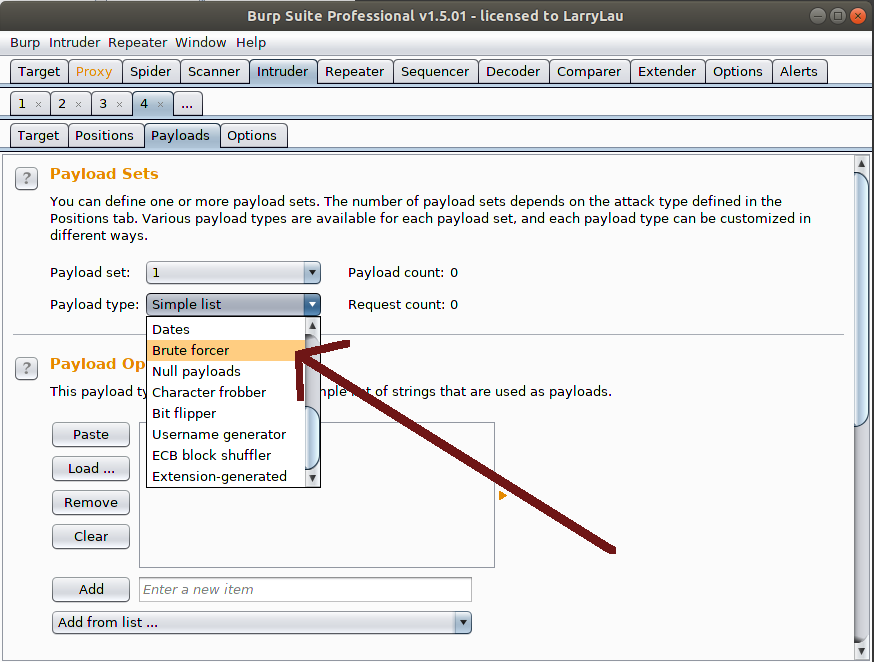Switch to the Extender tab
This screenshot has height=662, width=874.
[667, 72]
